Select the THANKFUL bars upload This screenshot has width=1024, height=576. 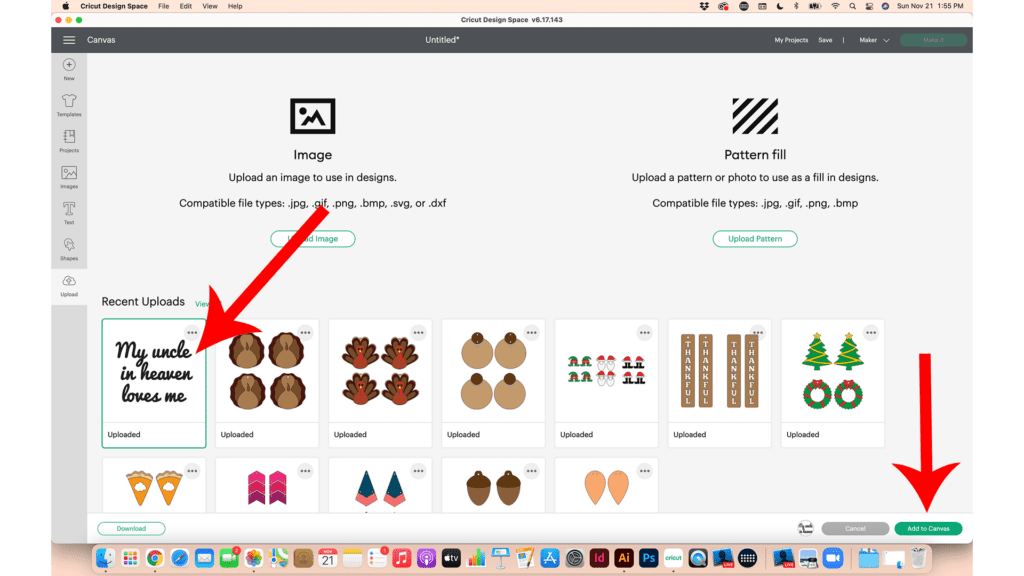pos(719,383)
